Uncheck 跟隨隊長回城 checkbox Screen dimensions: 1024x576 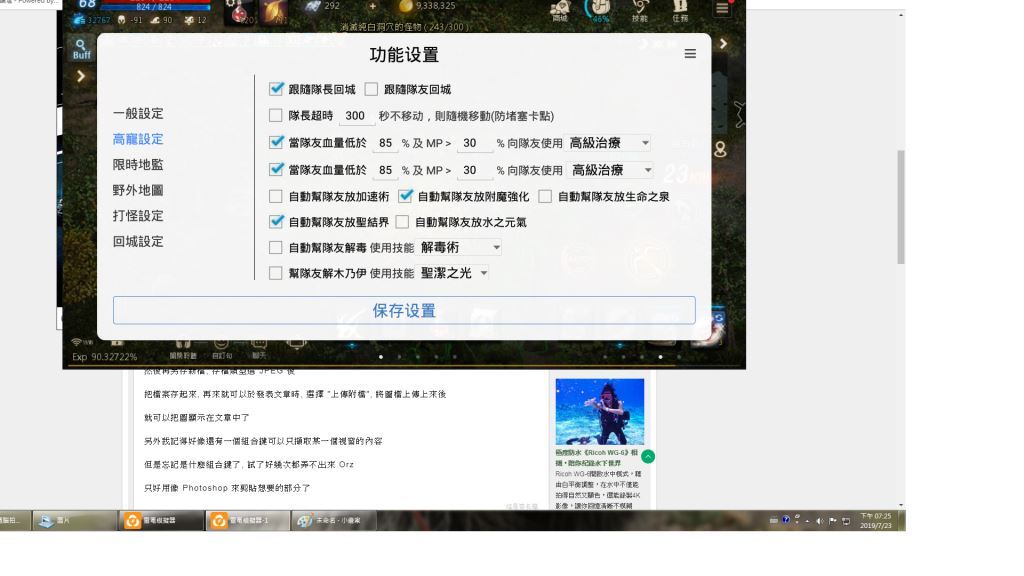[x=277, y=89]
